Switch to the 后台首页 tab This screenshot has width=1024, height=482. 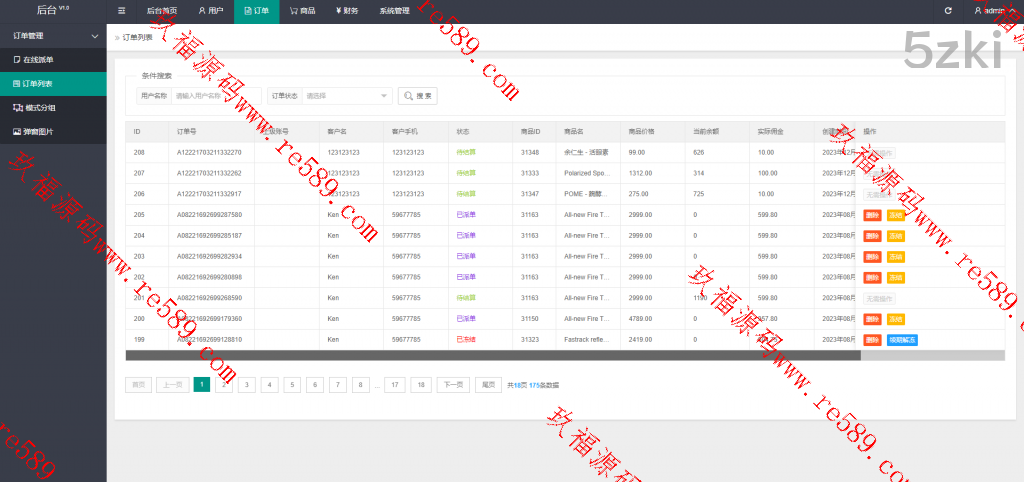162,11
